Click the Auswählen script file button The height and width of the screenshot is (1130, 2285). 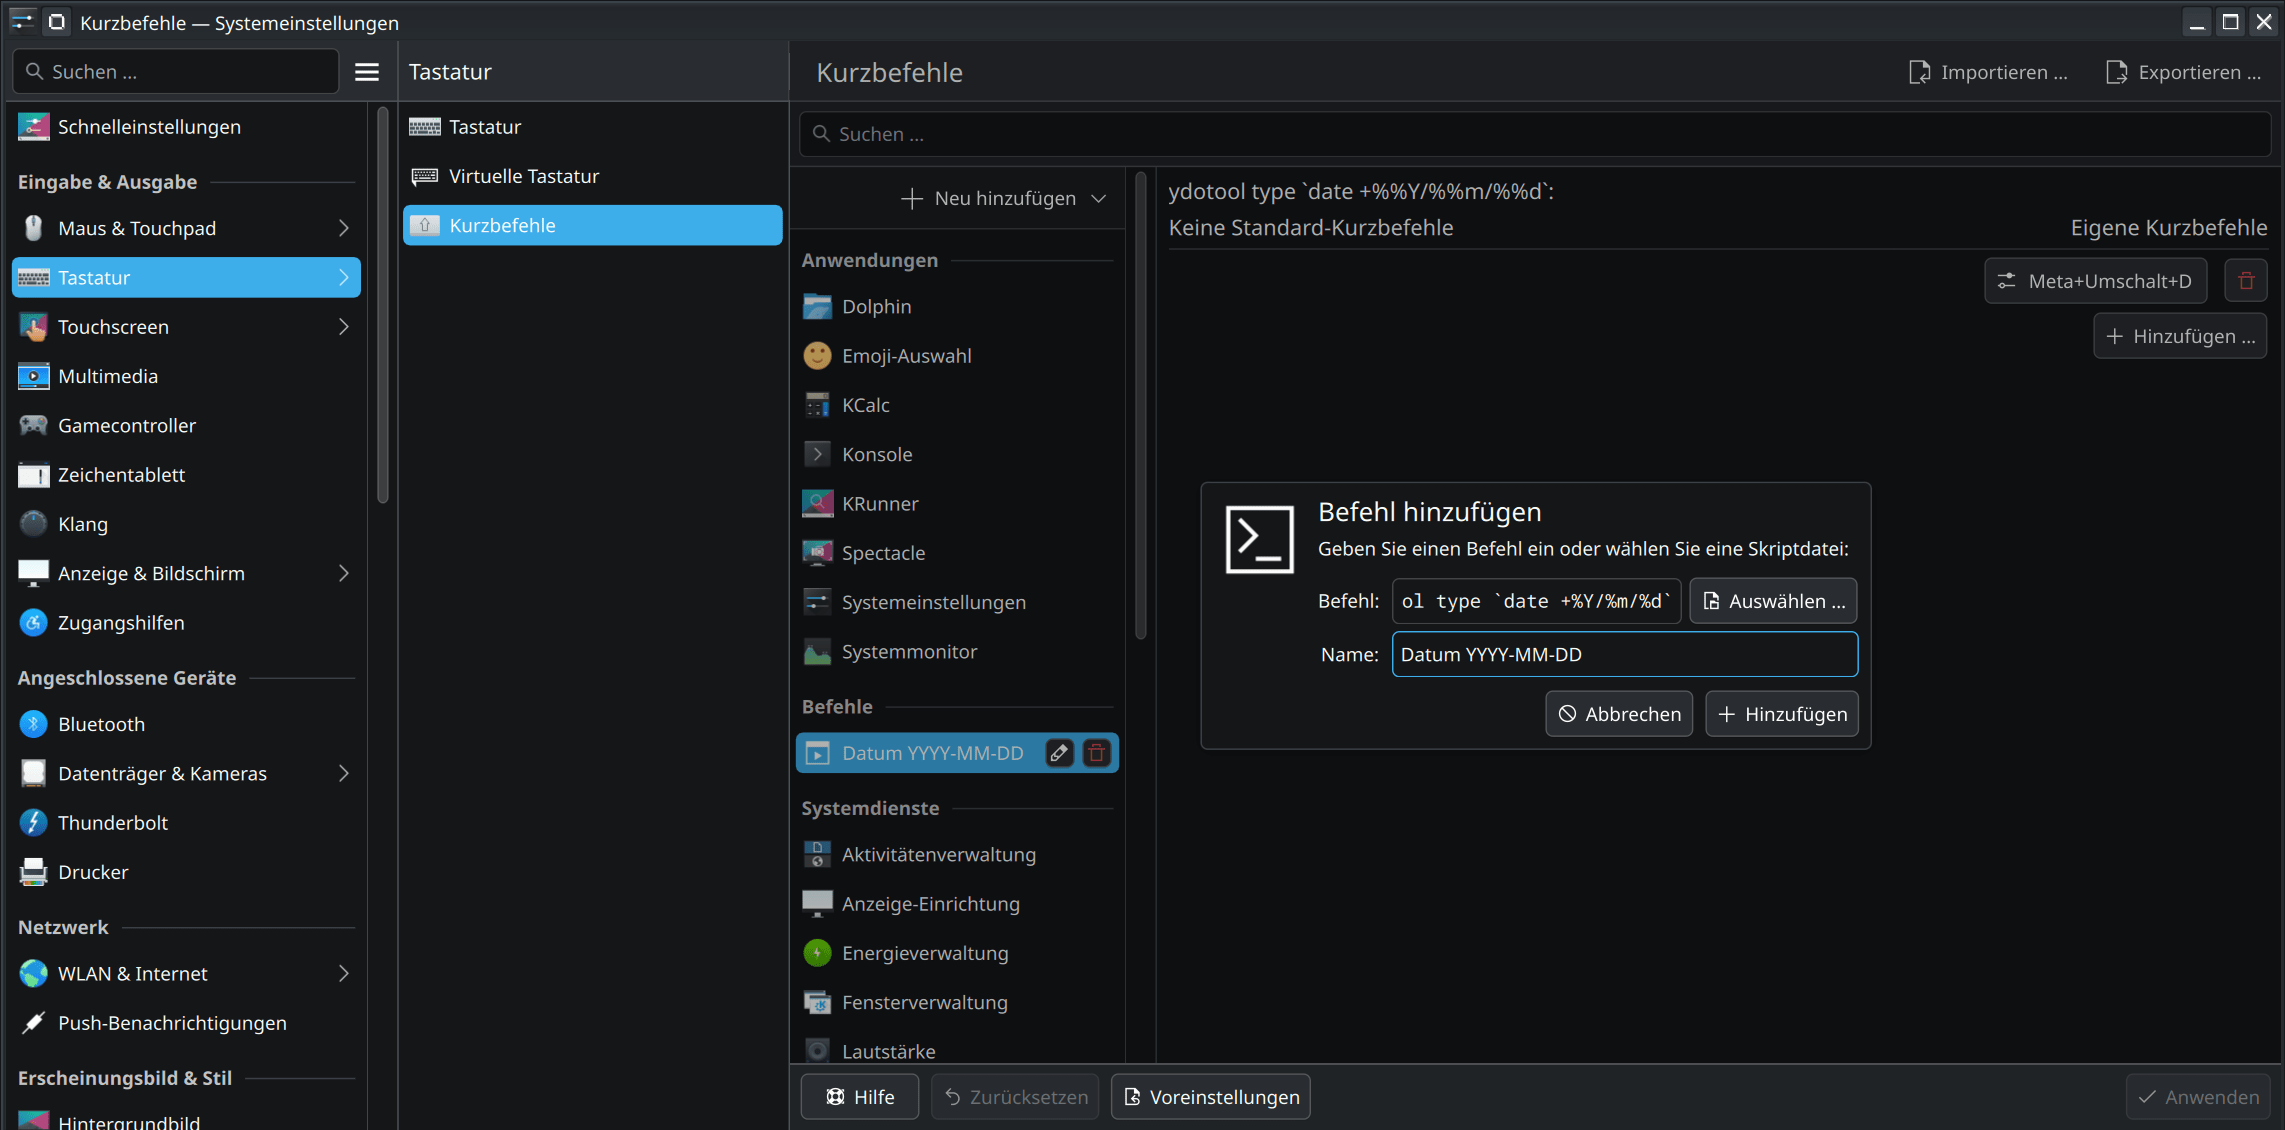(1772, 601)
